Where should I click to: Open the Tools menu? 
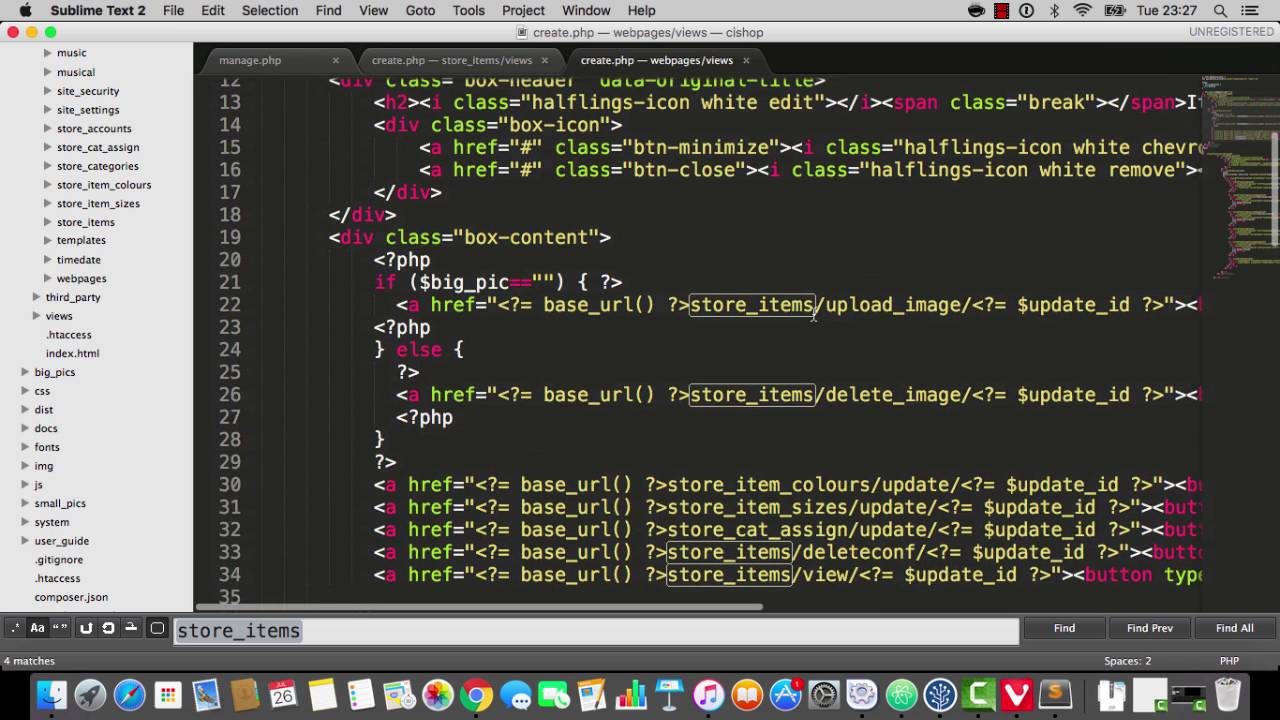[468, 10]
